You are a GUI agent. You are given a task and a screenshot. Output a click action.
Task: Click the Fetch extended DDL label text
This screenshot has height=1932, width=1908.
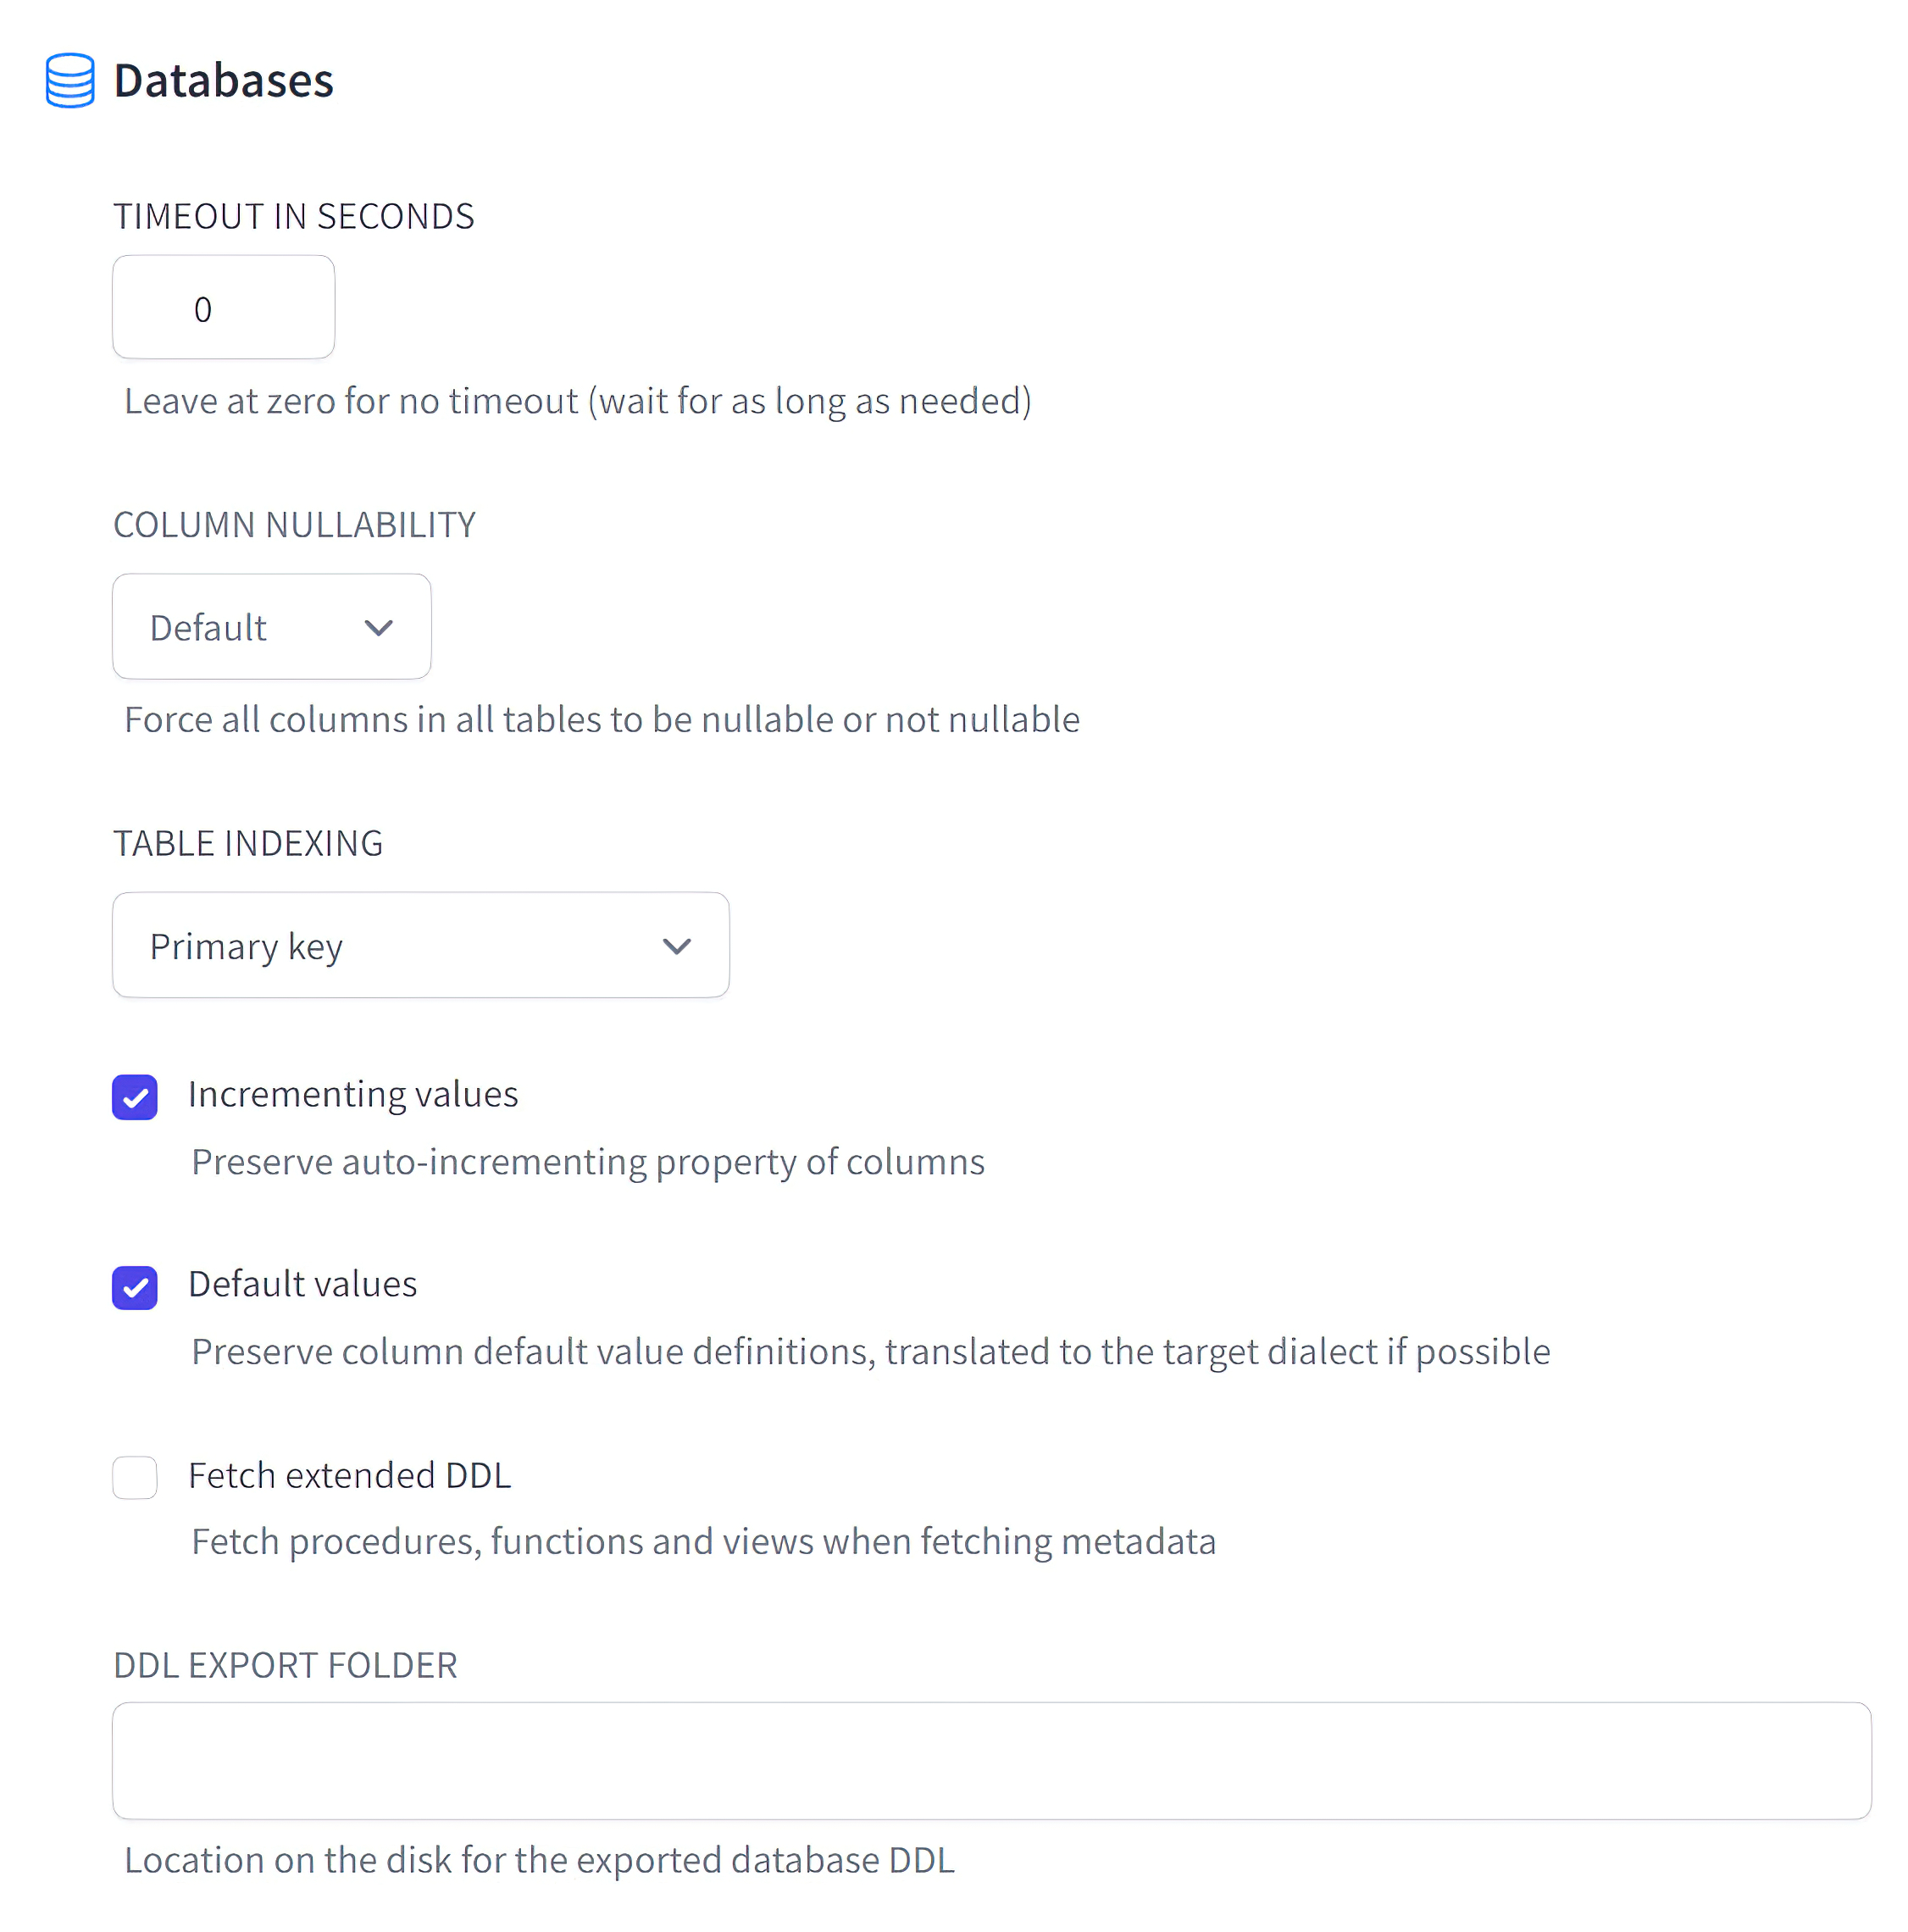(349, 1475)
